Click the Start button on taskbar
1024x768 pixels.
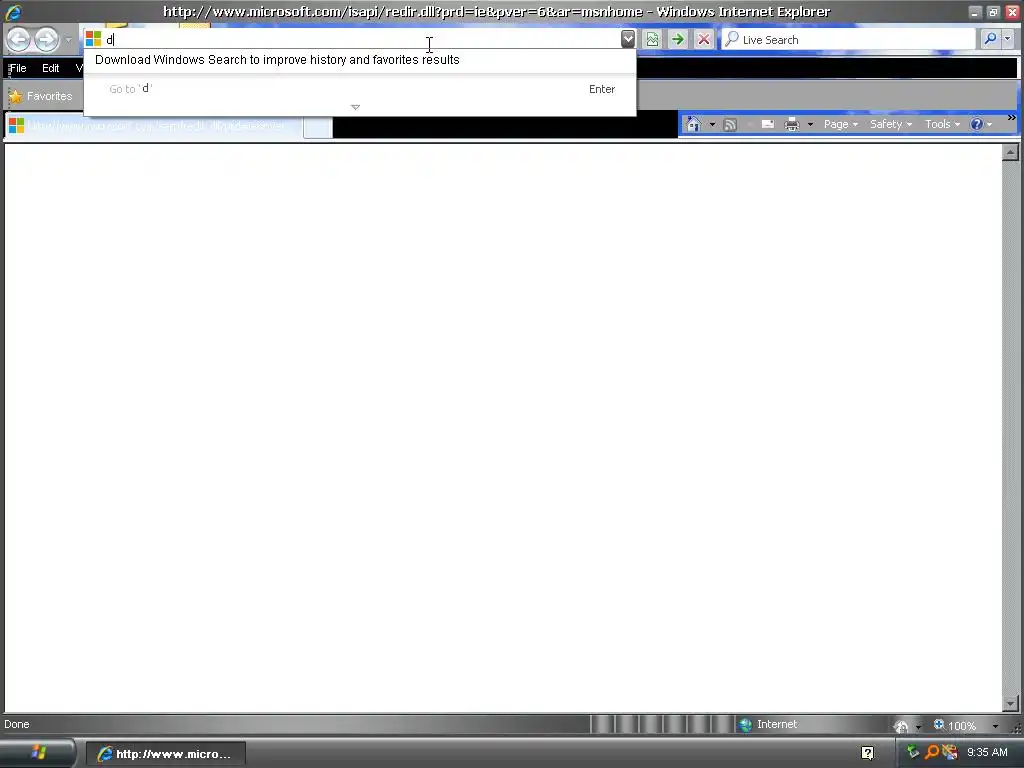coord(37,754)
